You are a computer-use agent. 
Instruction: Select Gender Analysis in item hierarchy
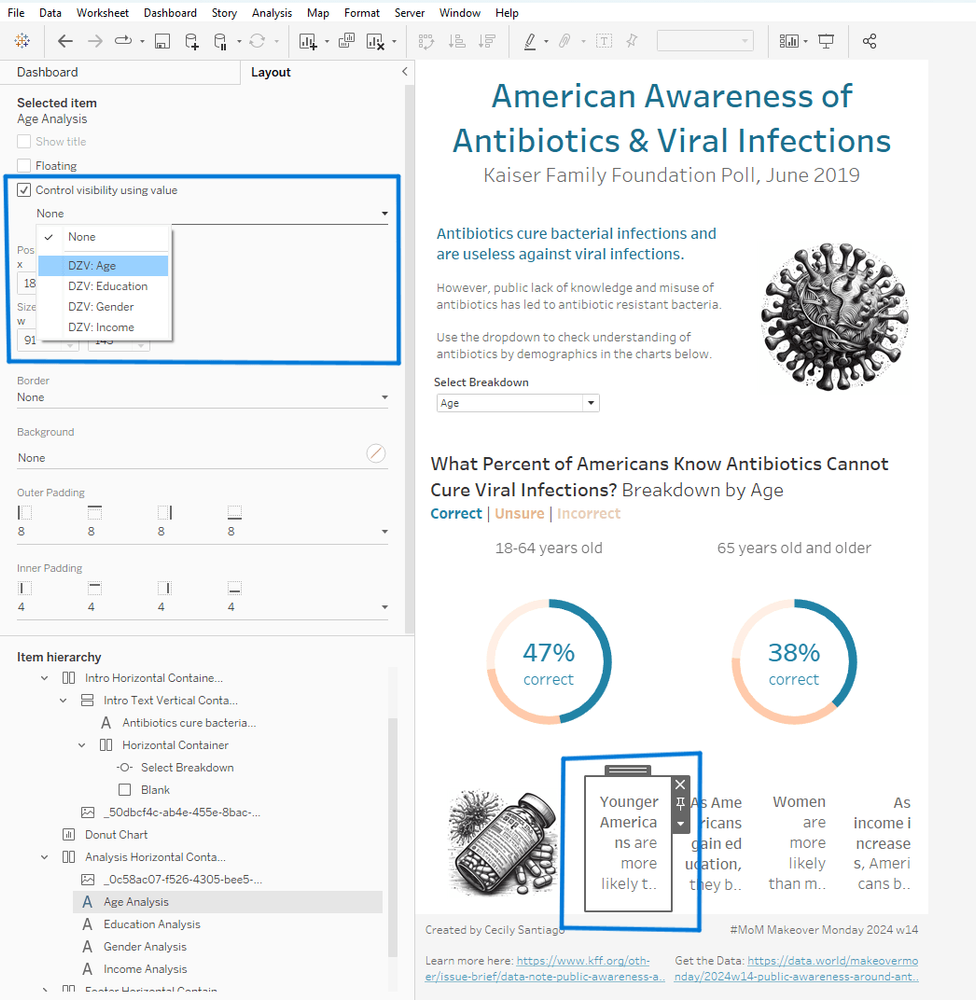pyautogui.click(x=145, y=946)
